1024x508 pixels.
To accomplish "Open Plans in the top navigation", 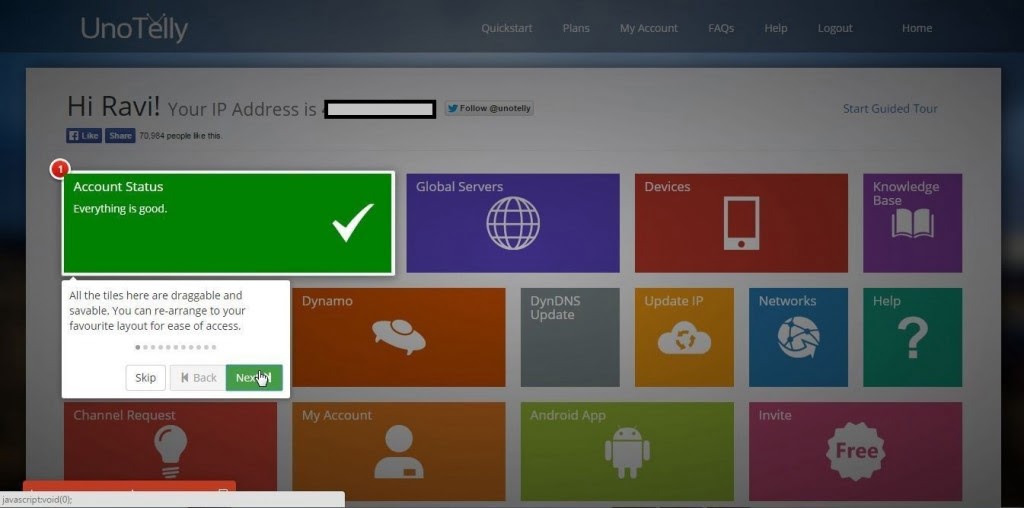I will coord(576,28).
